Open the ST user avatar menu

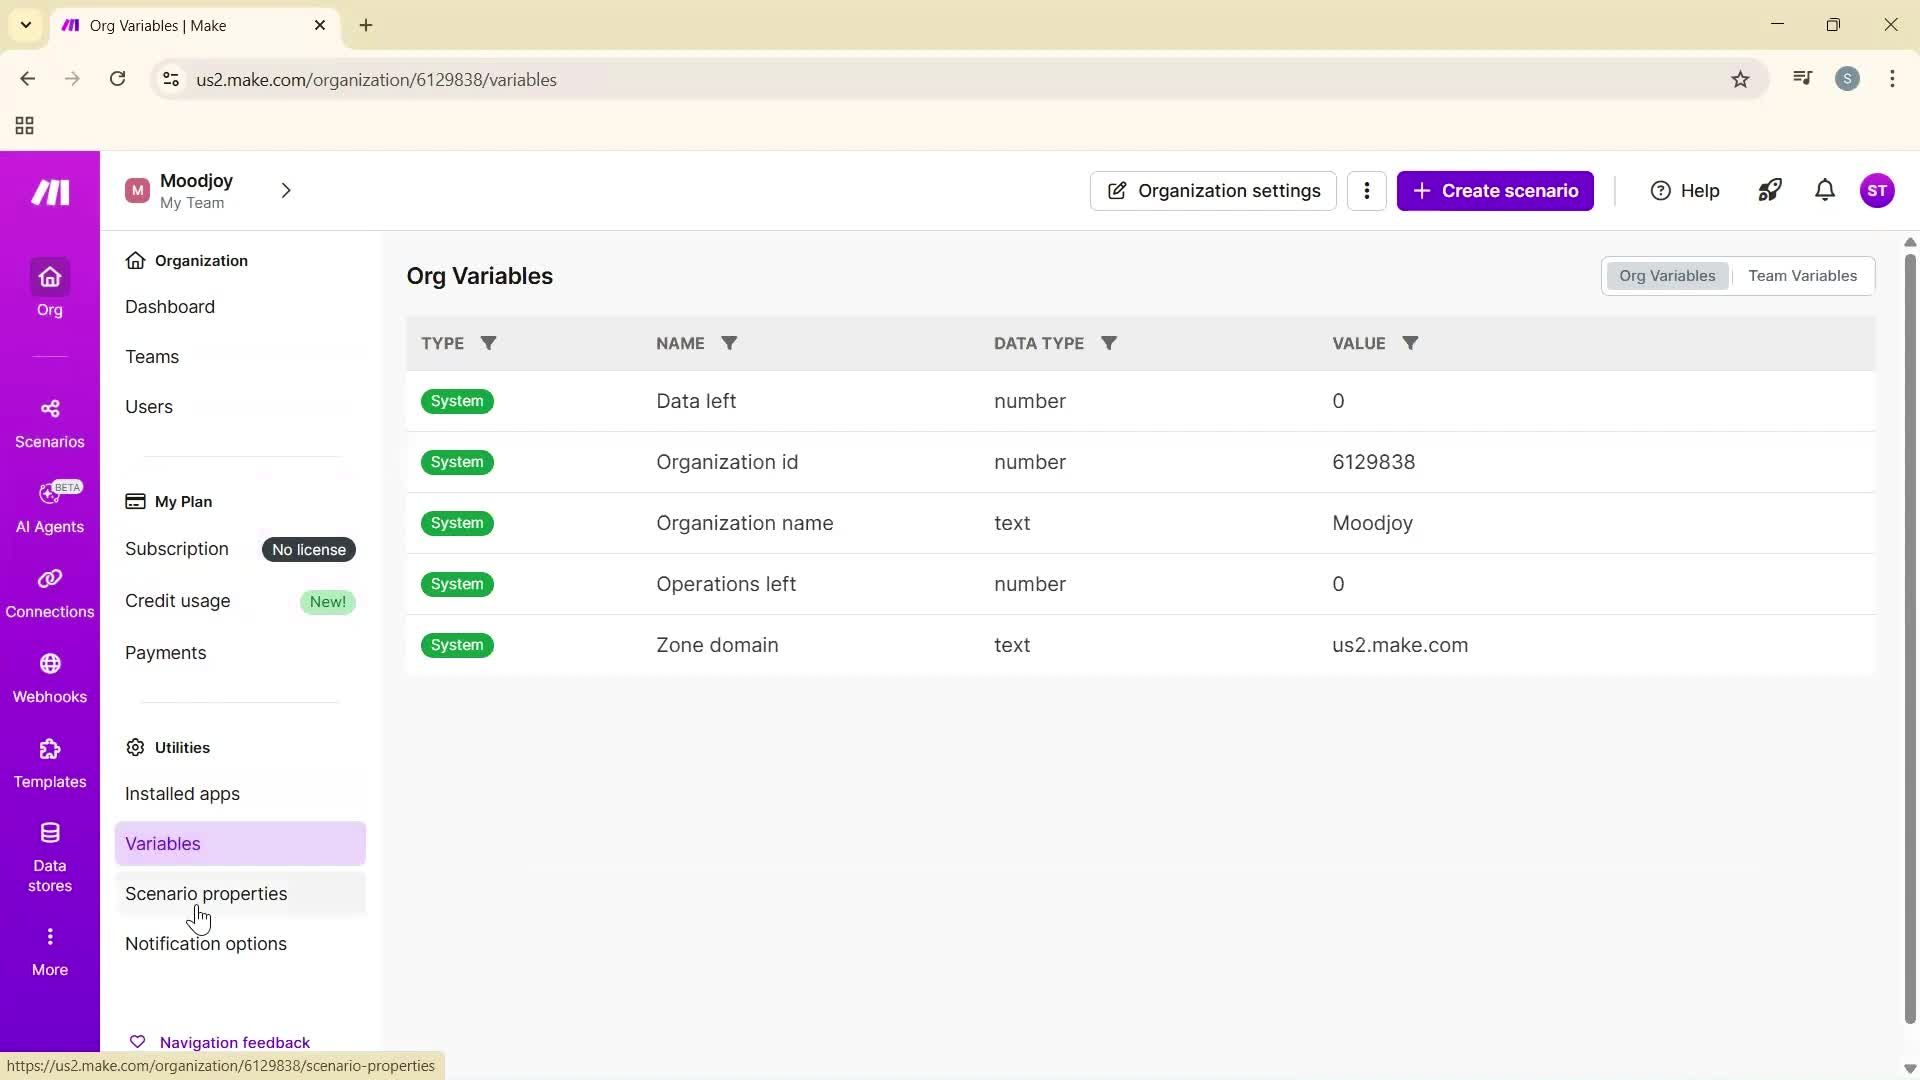[x=1879, y=190]
